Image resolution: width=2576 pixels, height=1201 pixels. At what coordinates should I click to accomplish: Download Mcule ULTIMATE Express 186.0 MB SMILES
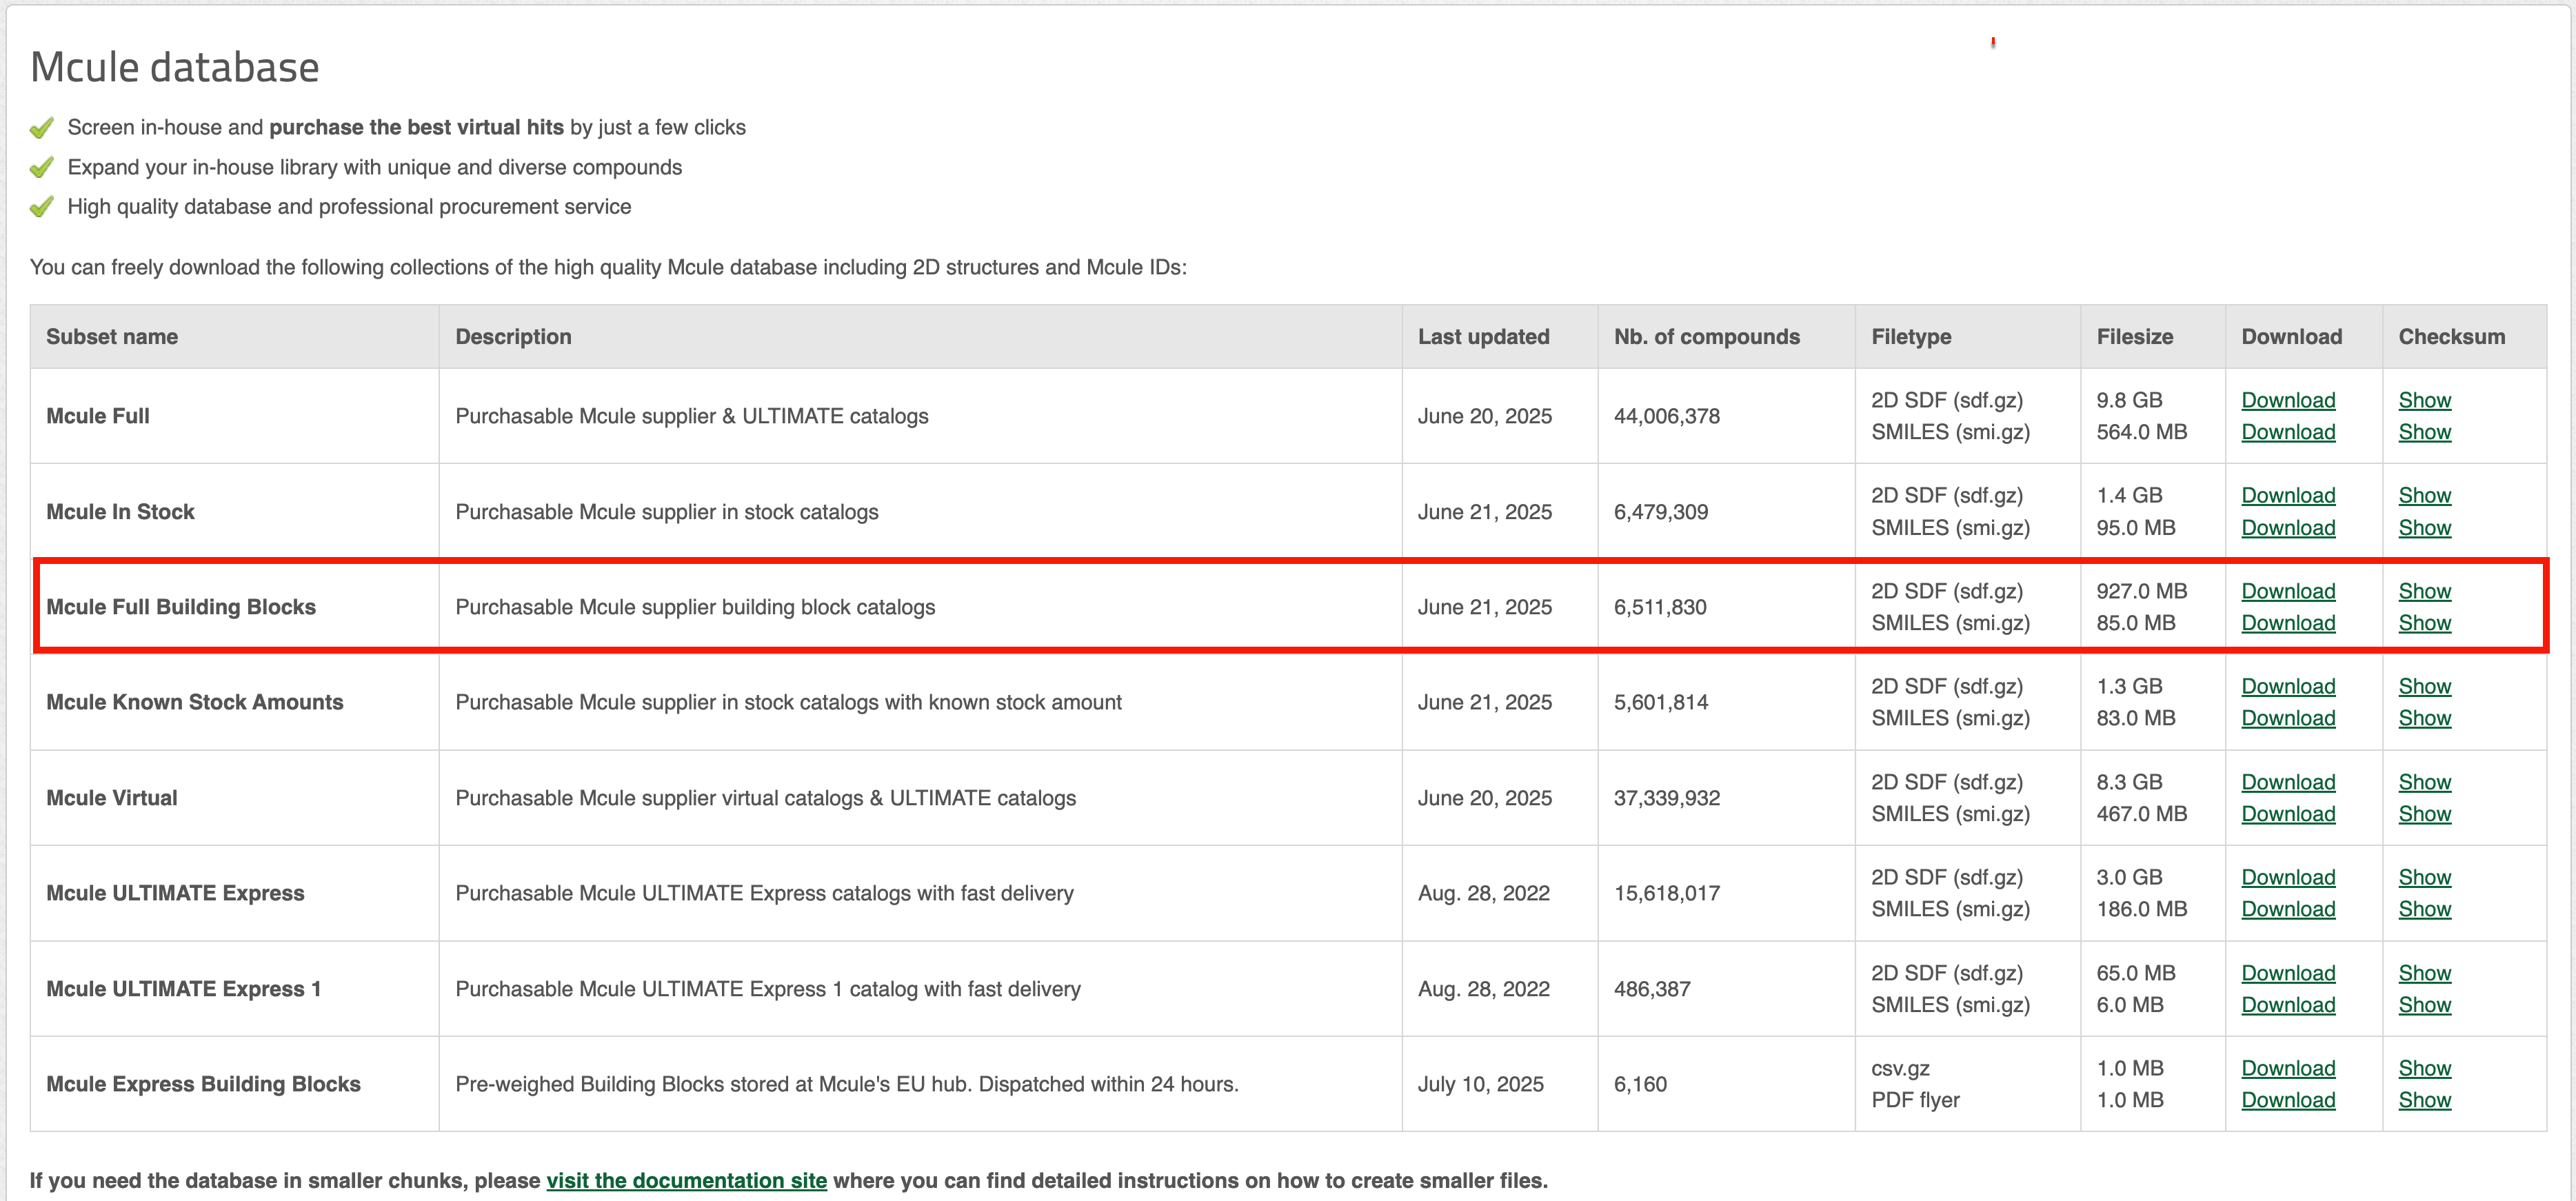click(2288, 909)
